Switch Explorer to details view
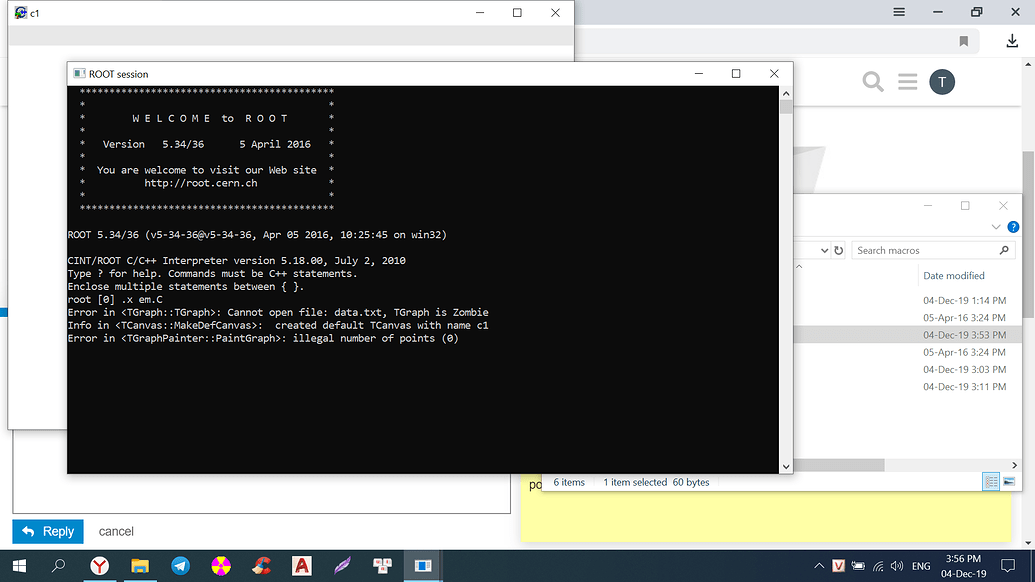 [990, 482]
